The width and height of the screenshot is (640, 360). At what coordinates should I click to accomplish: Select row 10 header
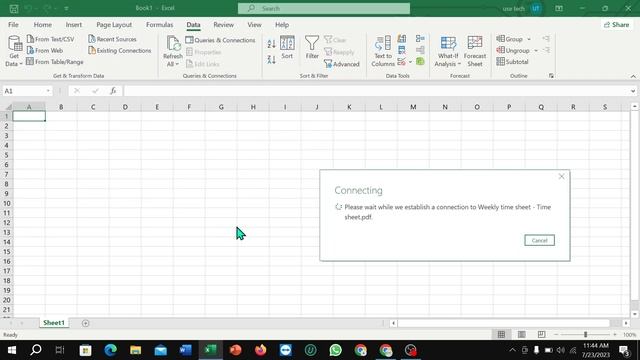click(7, 203)
